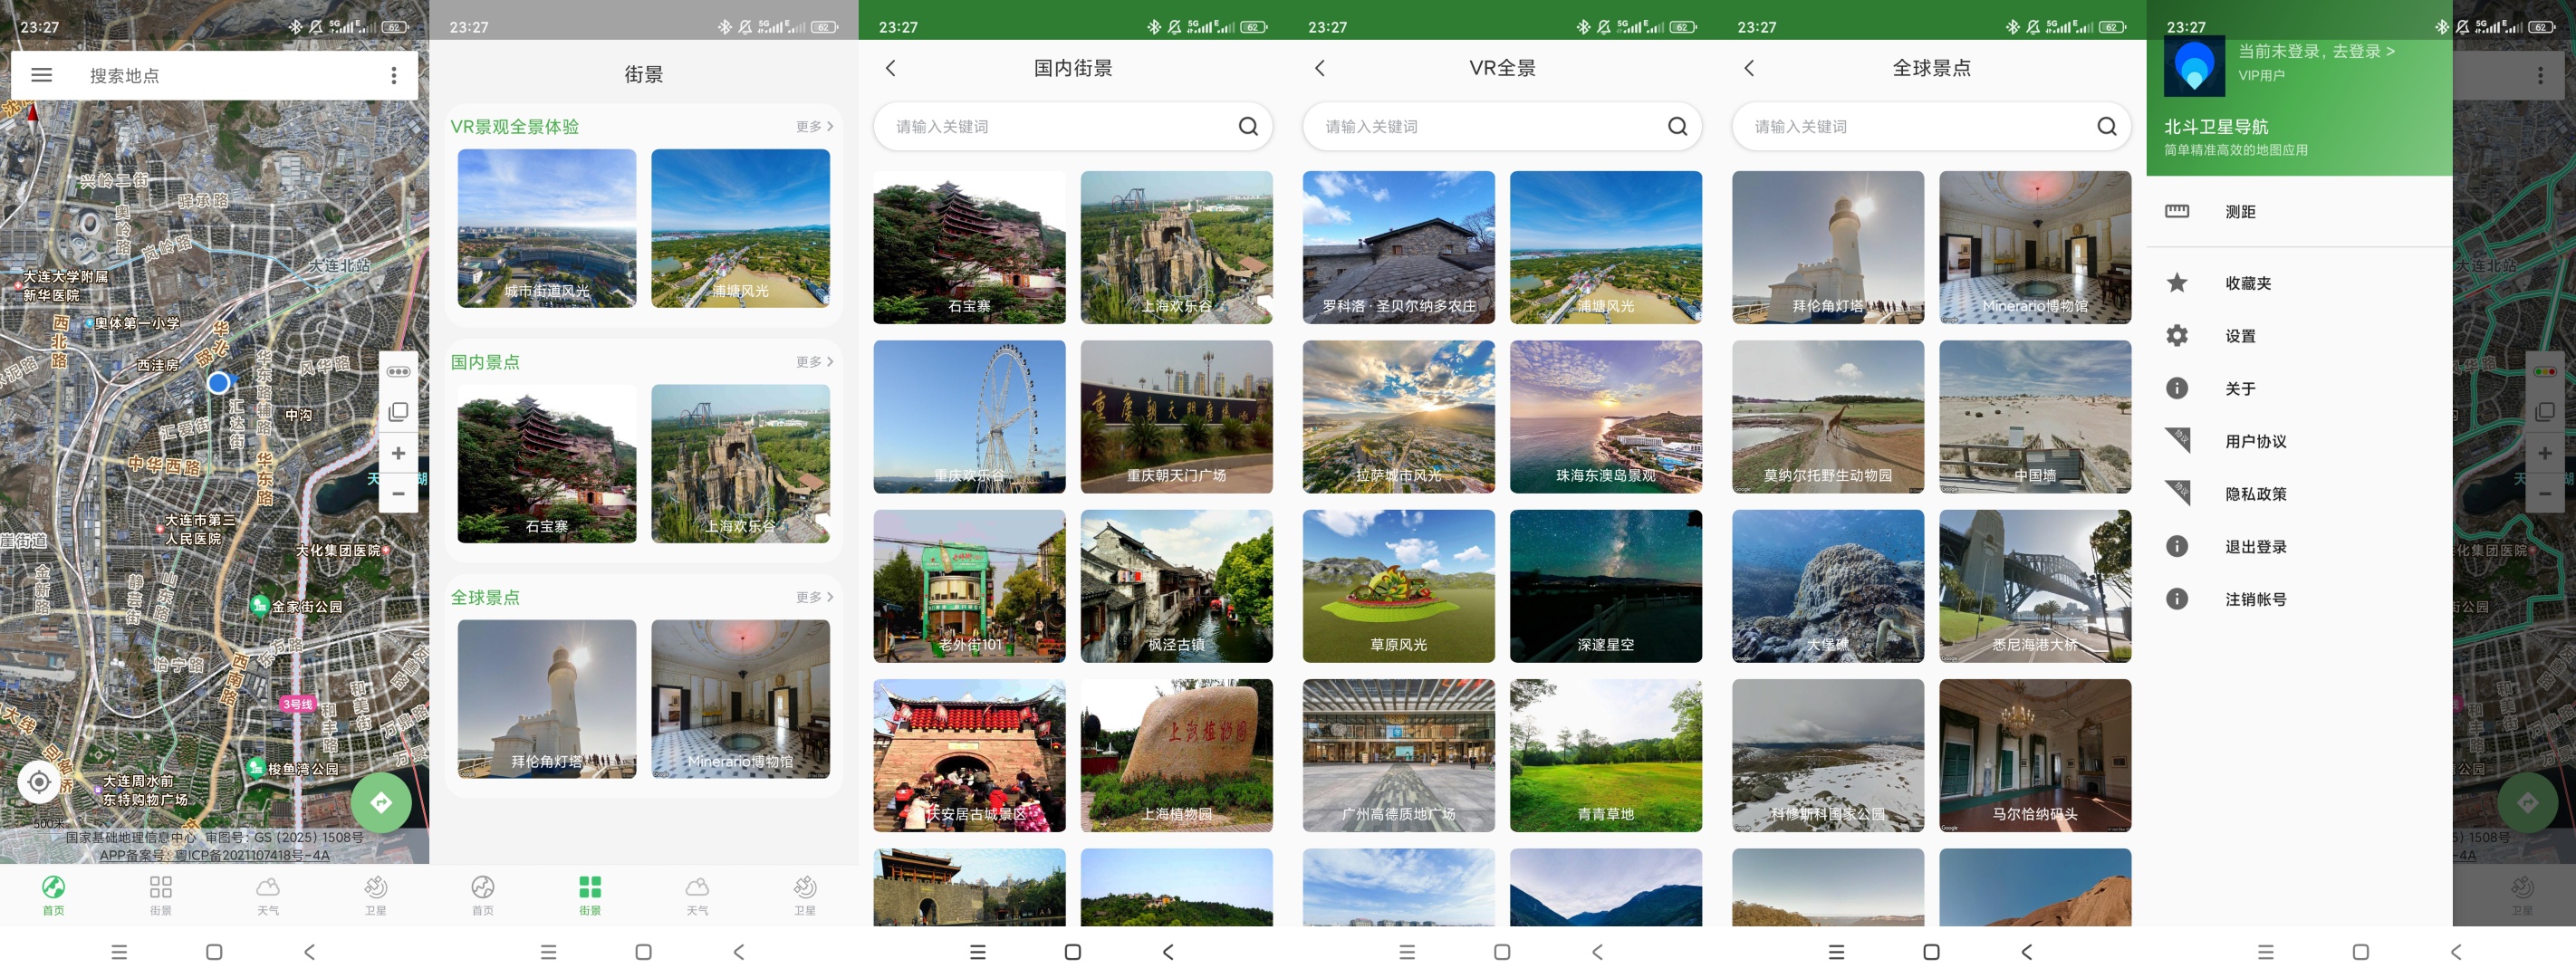Tap the green navigation direction button

click(x=381, y=802)
